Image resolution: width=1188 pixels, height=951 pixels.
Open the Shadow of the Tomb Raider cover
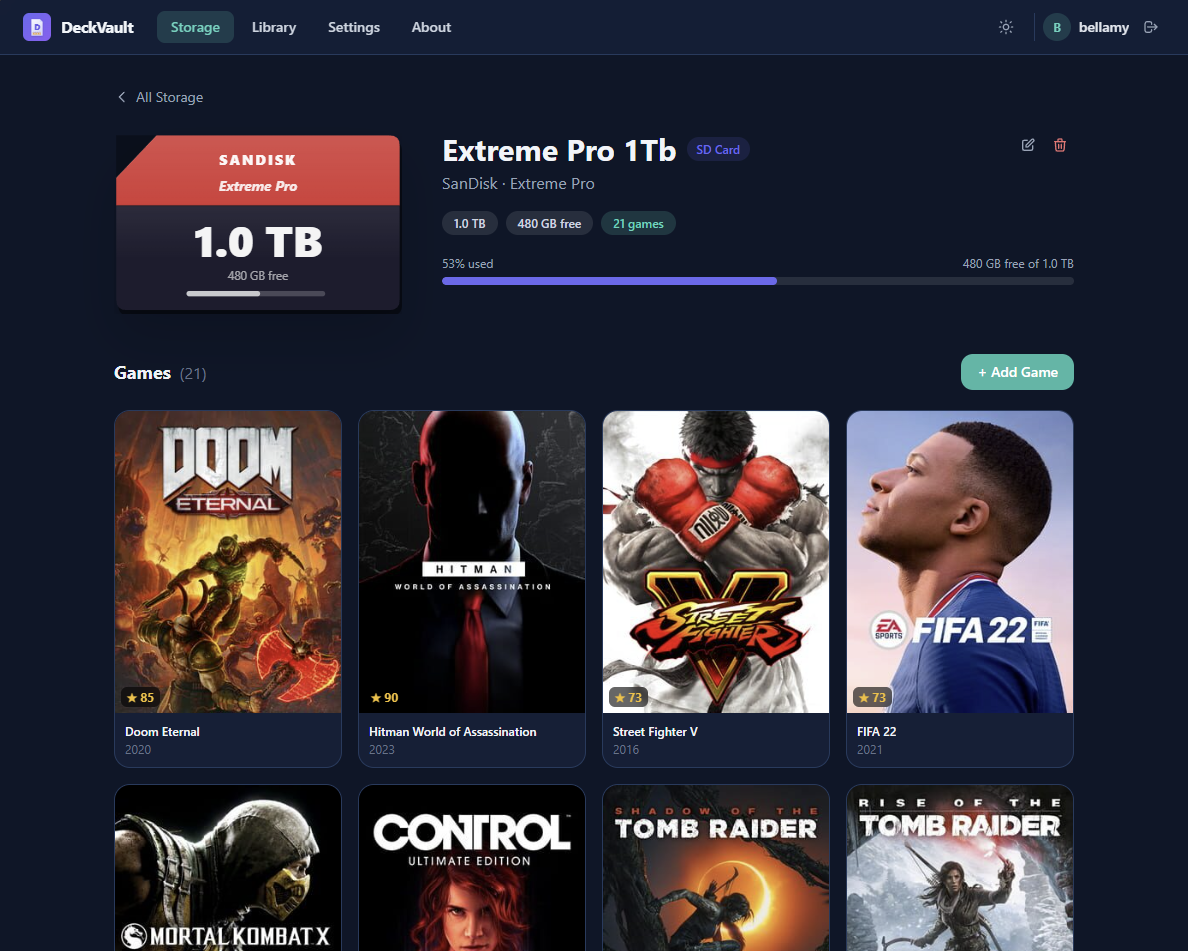[716, 868]
